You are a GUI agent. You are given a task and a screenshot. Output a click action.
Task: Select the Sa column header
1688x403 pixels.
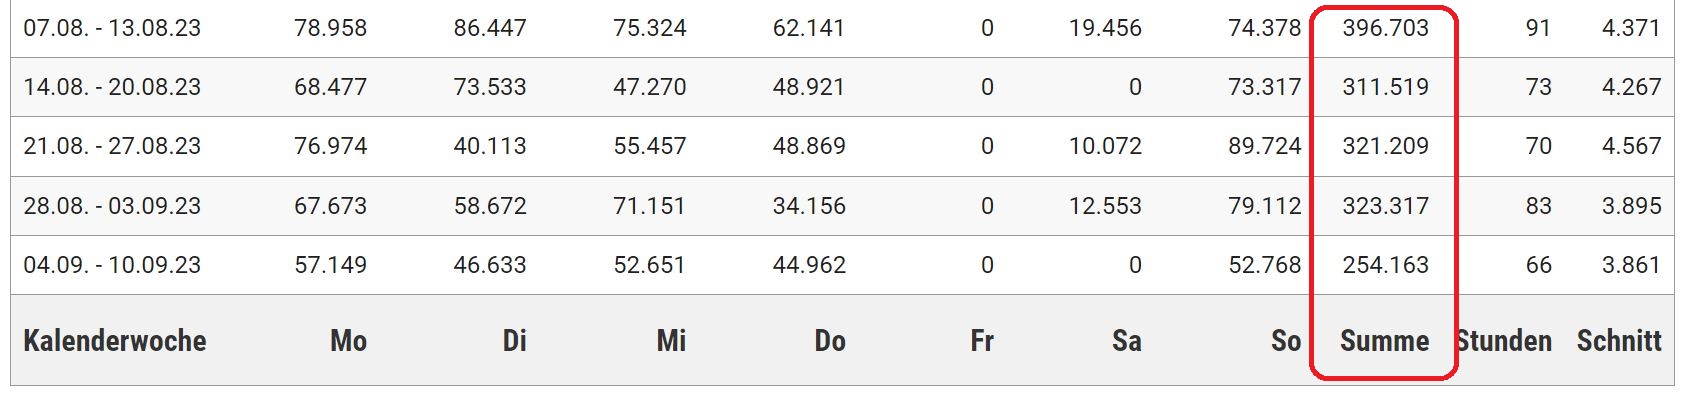(x=1127, y=341)
